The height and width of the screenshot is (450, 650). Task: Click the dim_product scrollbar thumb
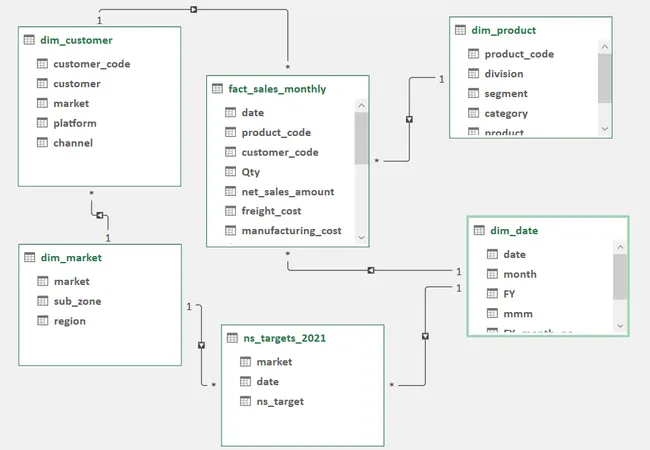click(x=605, y=78)
